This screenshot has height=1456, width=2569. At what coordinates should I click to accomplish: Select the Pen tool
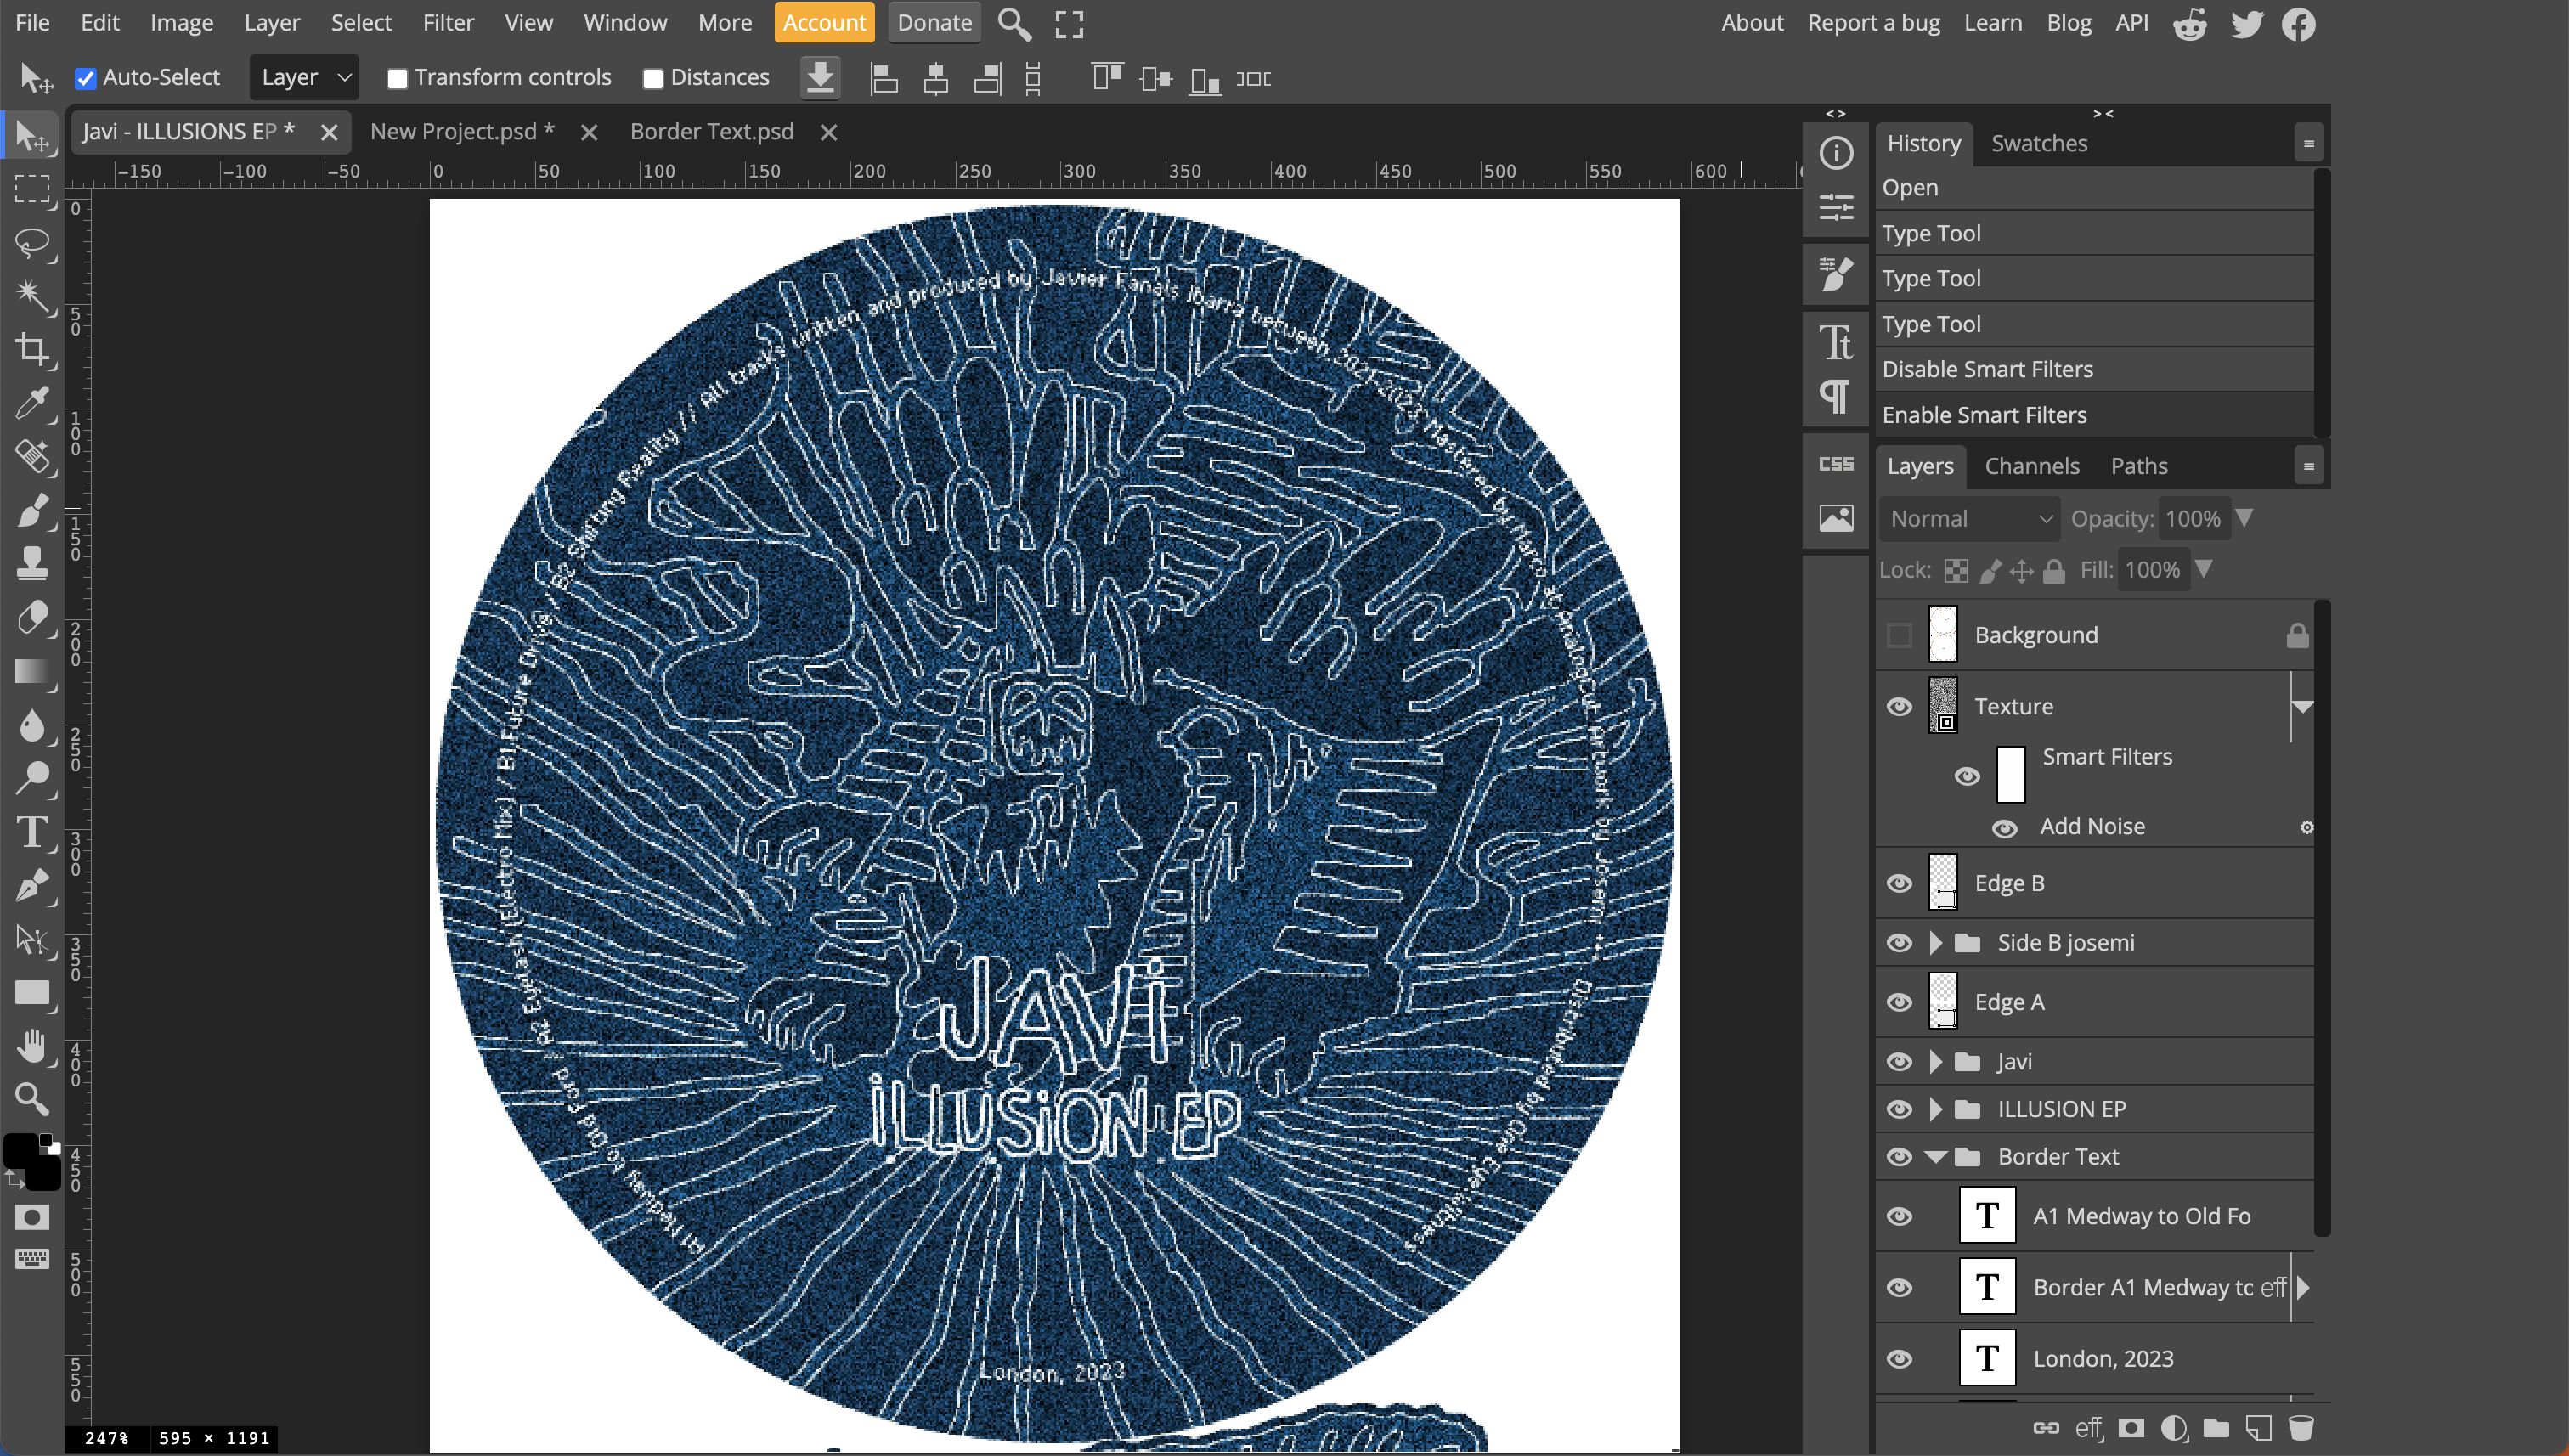click(x=34, y=886)
